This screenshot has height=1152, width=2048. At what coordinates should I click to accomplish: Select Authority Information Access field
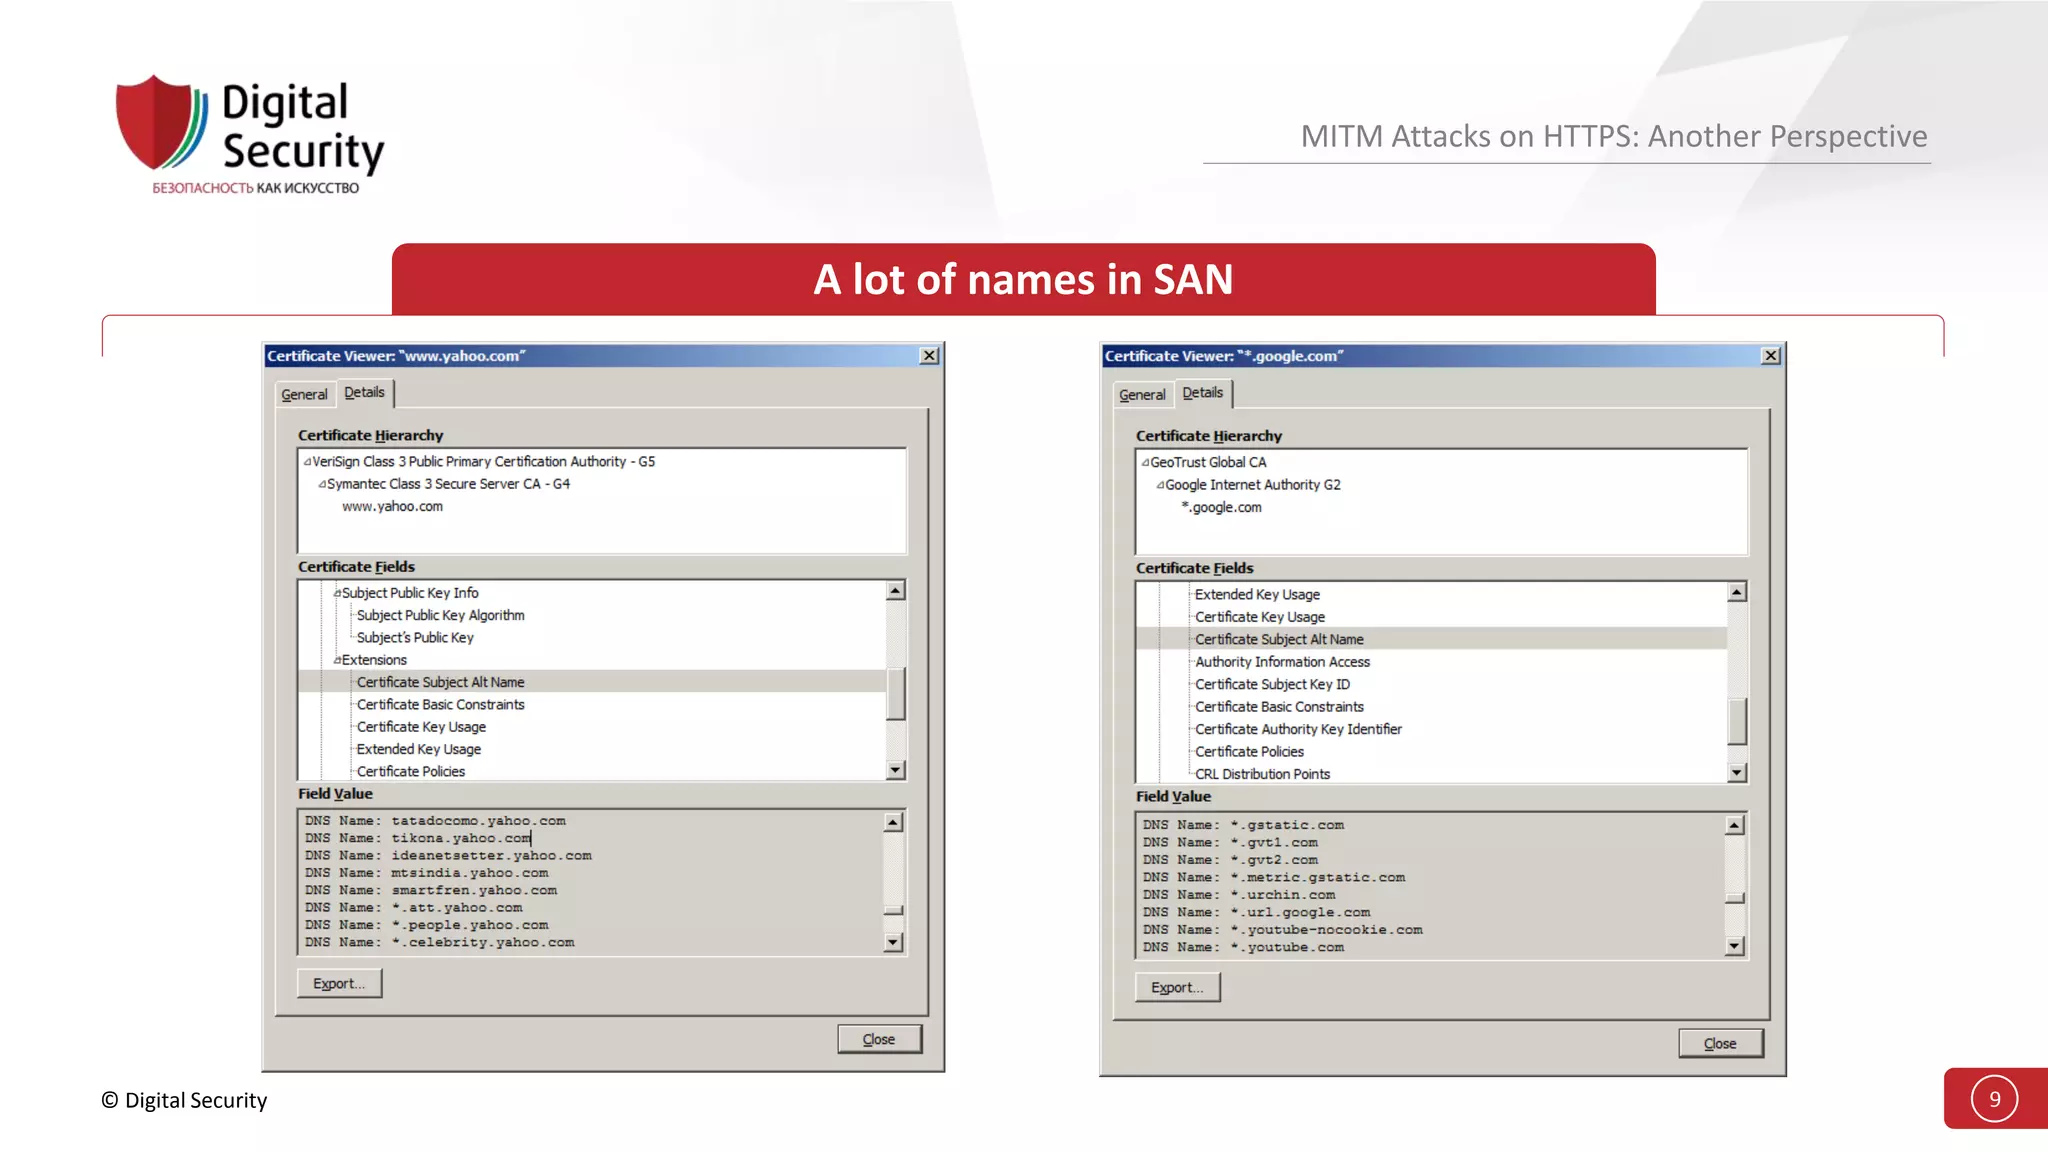[x=1282, y=662]
